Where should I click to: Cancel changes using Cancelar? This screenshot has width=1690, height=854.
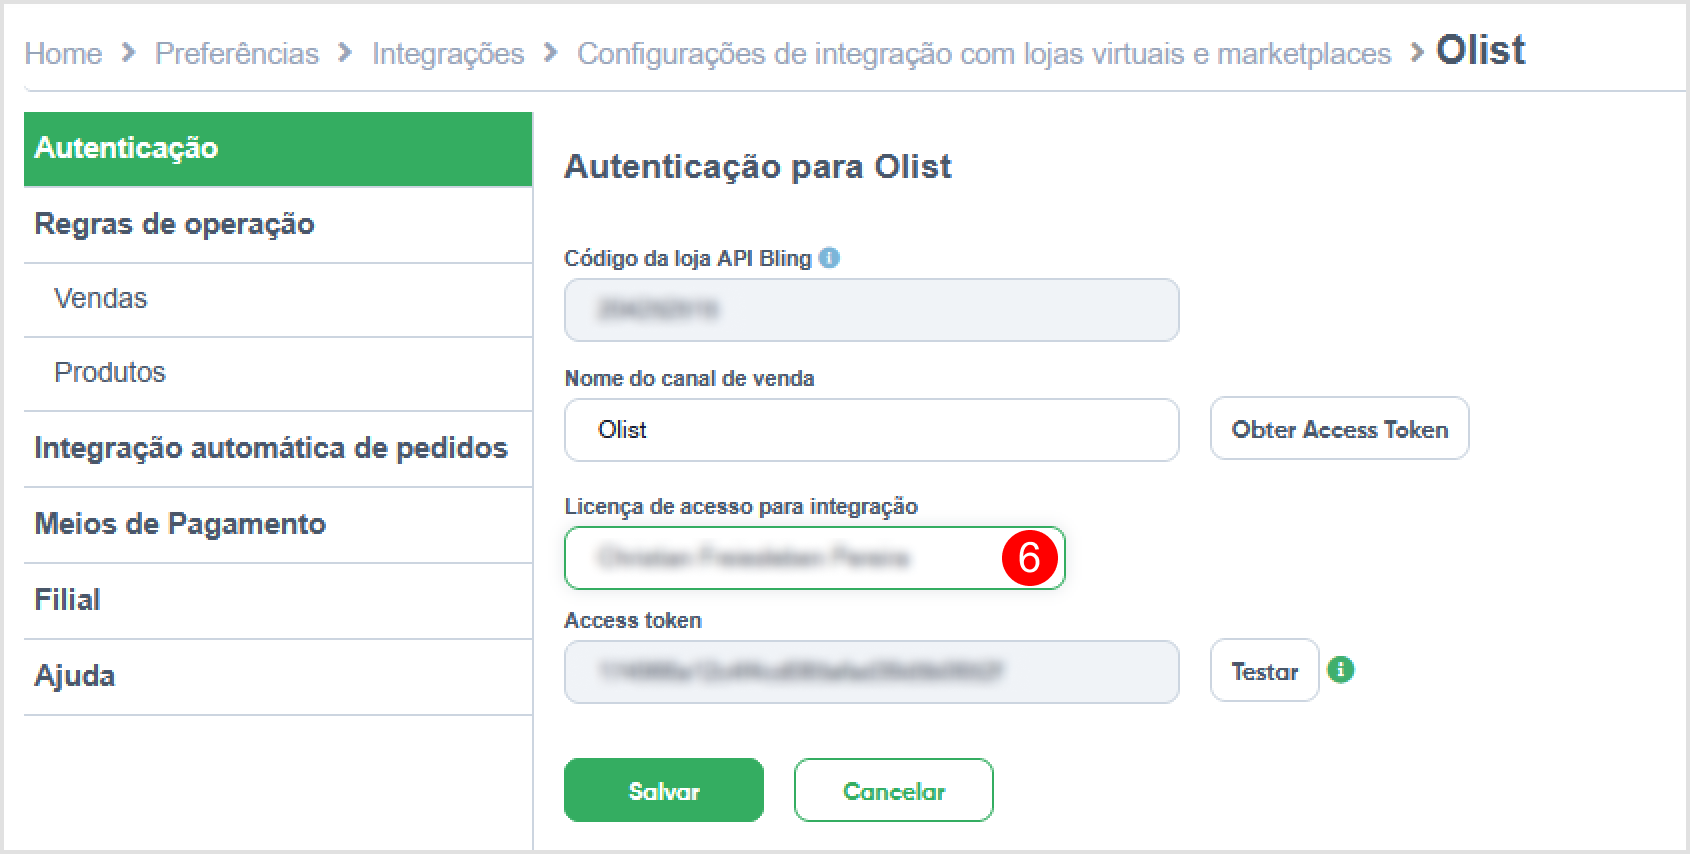click(893, 790)
